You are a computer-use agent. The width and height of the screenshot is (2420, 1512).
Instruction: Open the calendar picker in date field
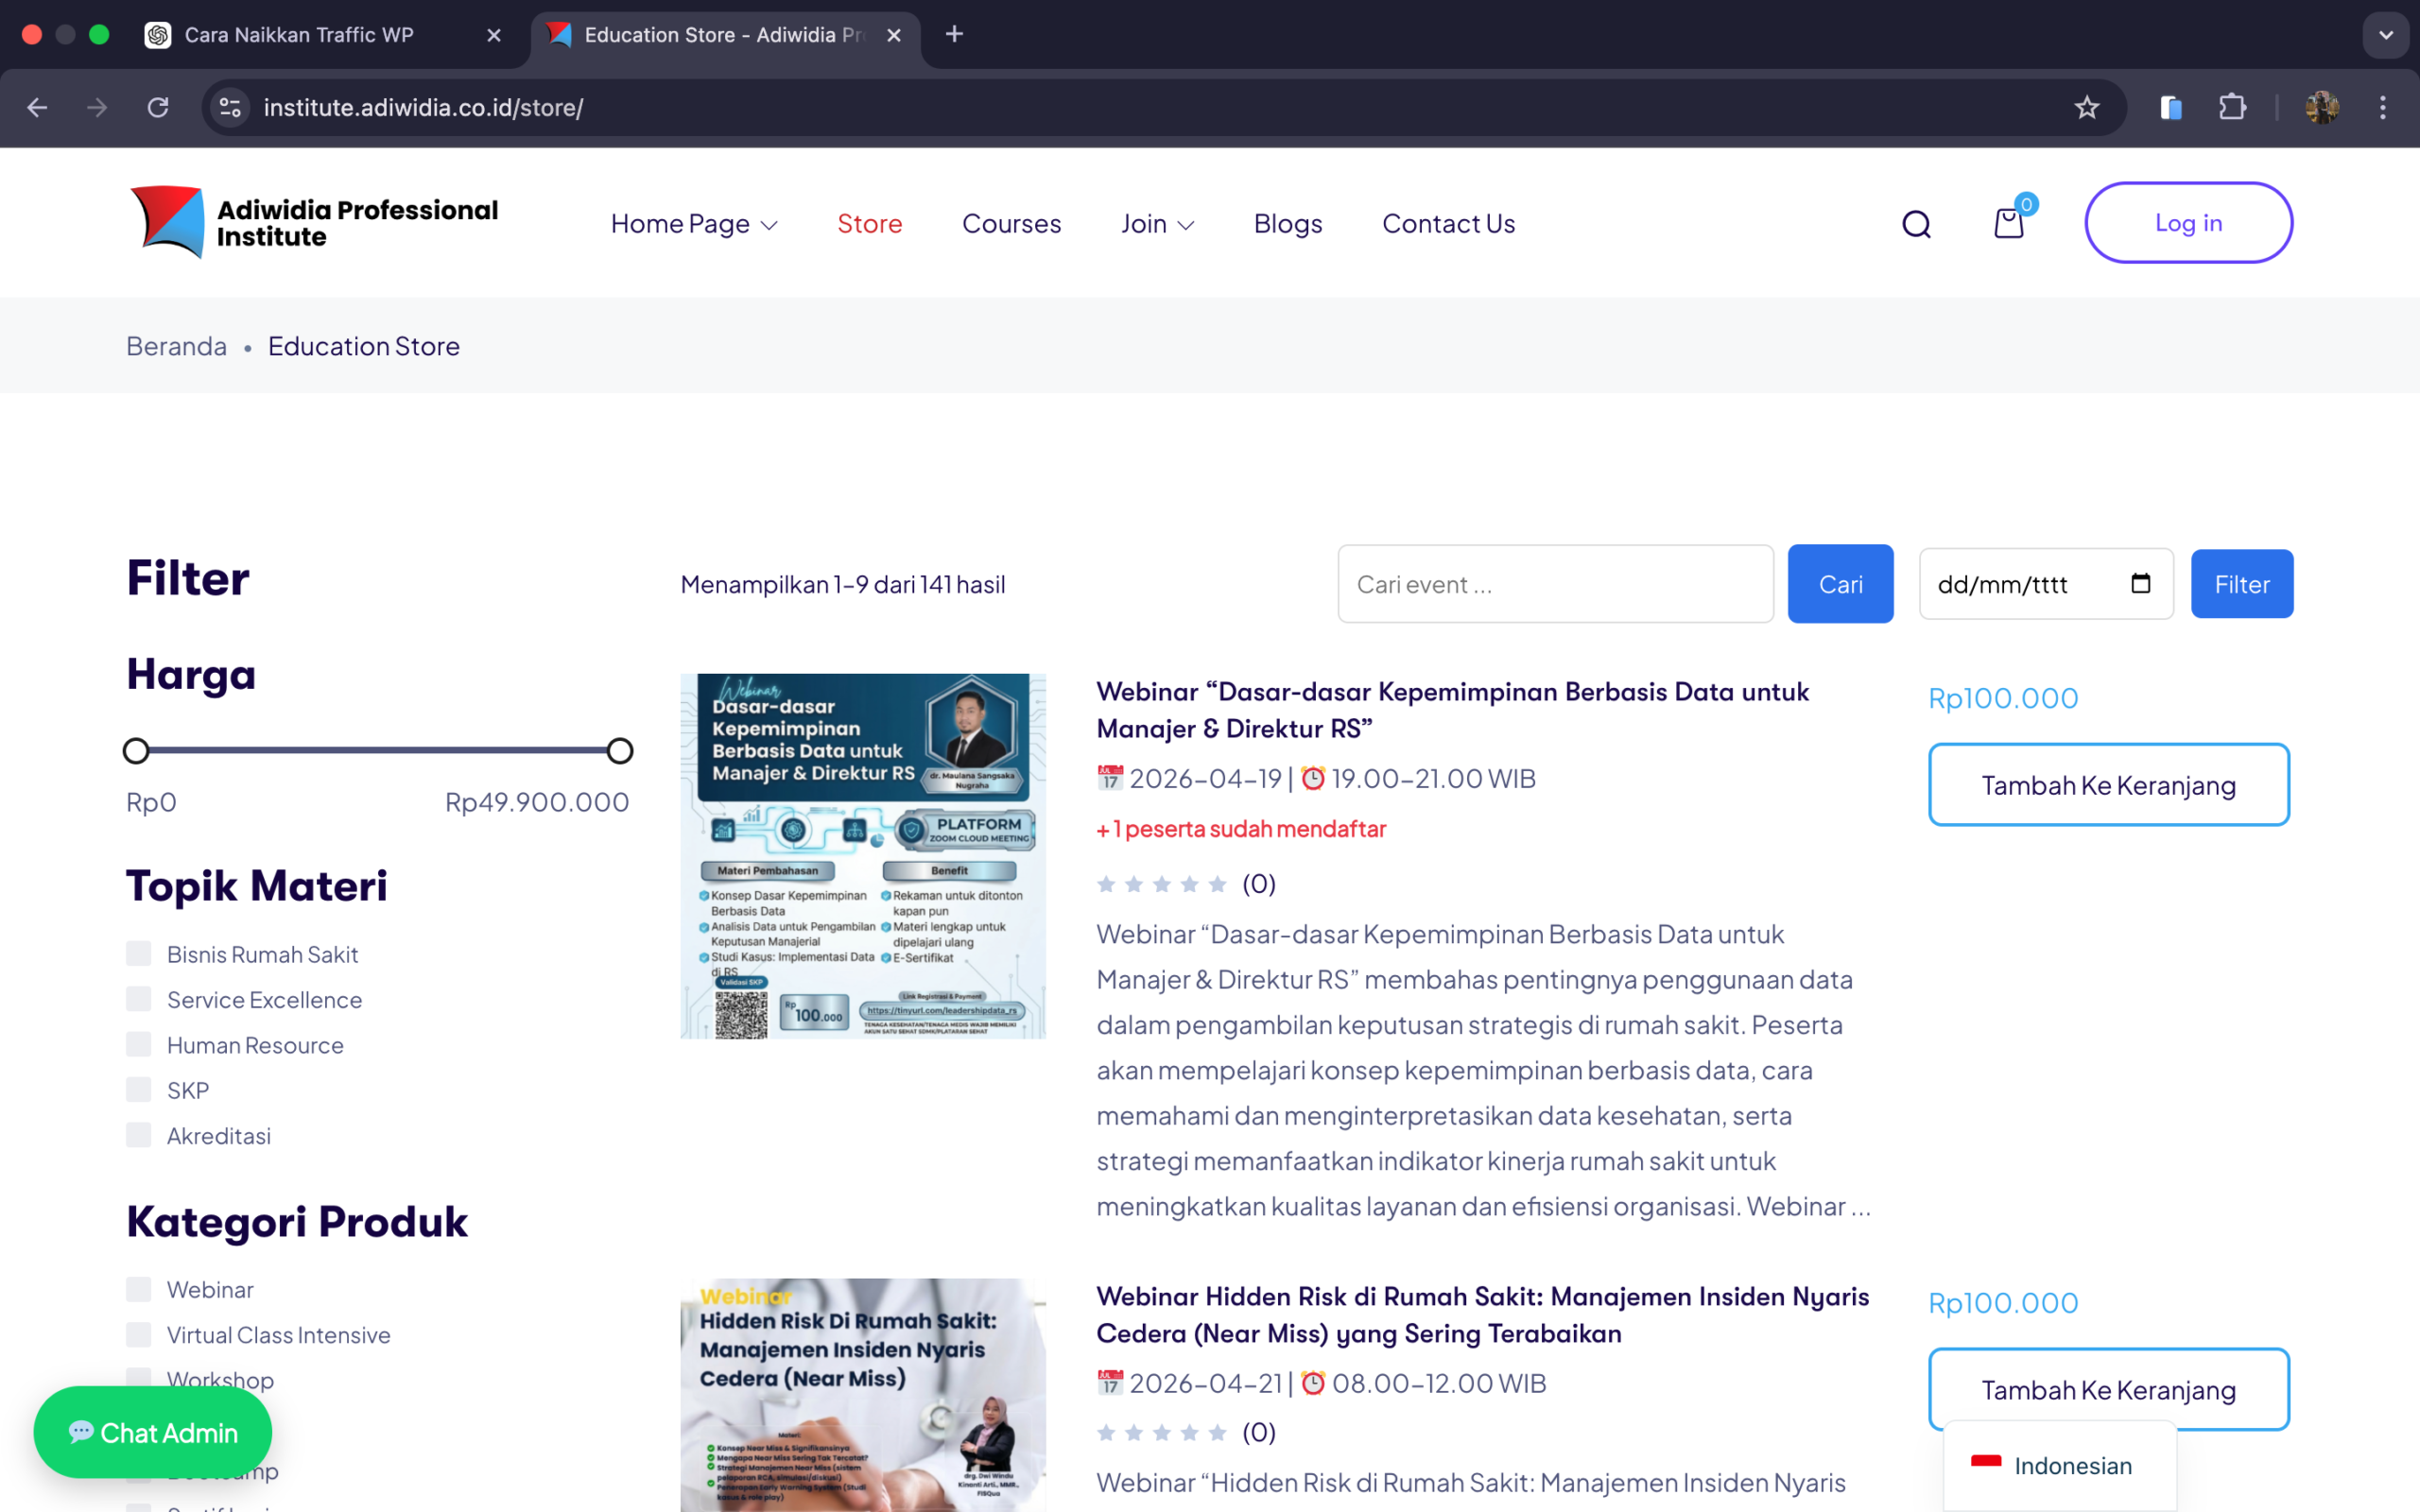[x=2140, y=583]
